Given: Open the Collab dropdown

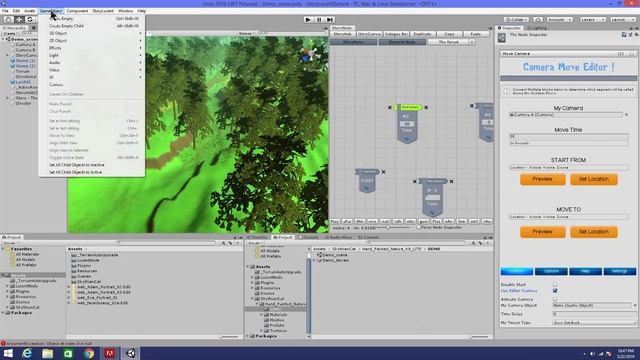Looking at the screenshot, I should [516, 20].
